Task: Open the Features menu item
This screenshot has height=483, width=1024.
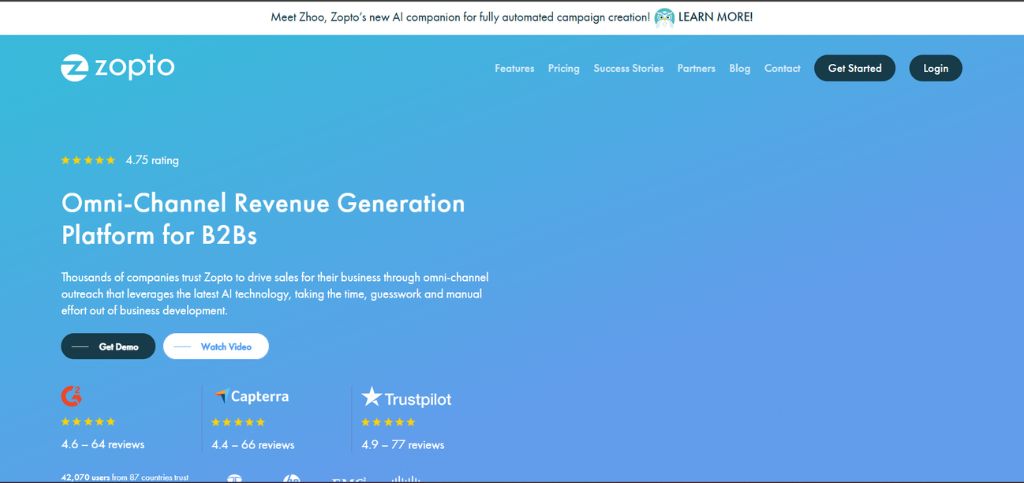Action: tap(514, 68)
